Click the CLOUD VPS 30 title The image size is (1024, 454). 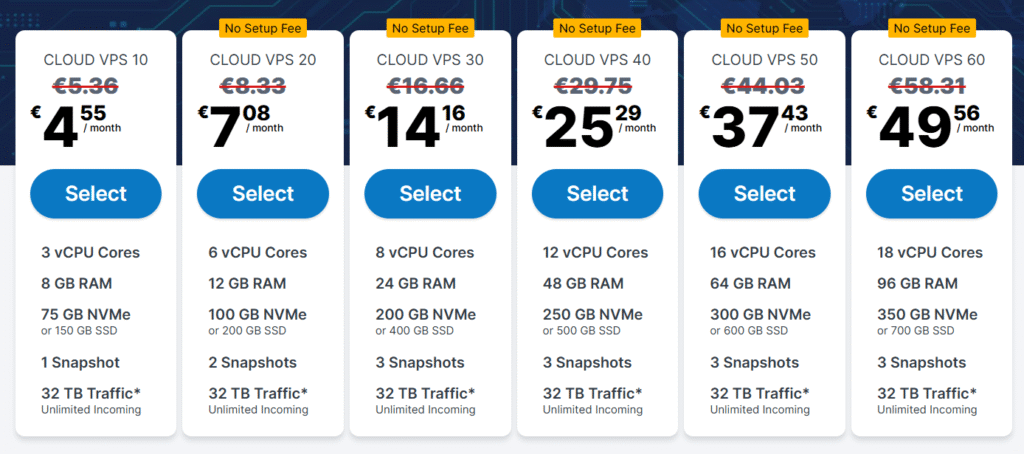(430, 60)
